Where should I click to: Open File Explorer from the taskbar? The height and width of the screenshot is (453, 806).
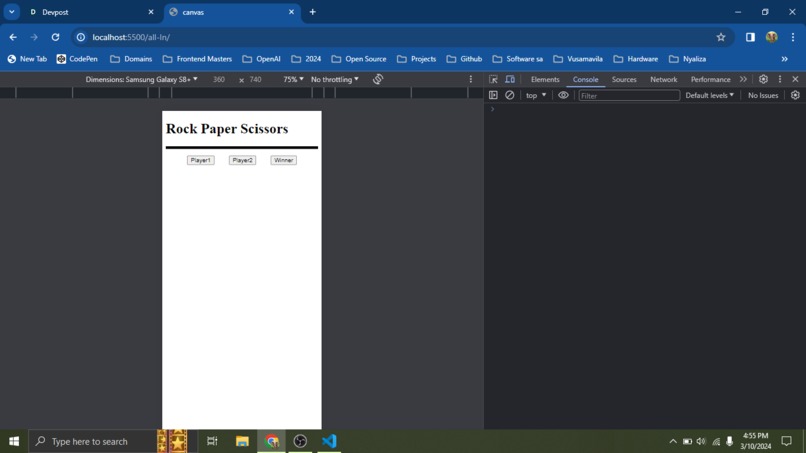click(x=242, y=441)
